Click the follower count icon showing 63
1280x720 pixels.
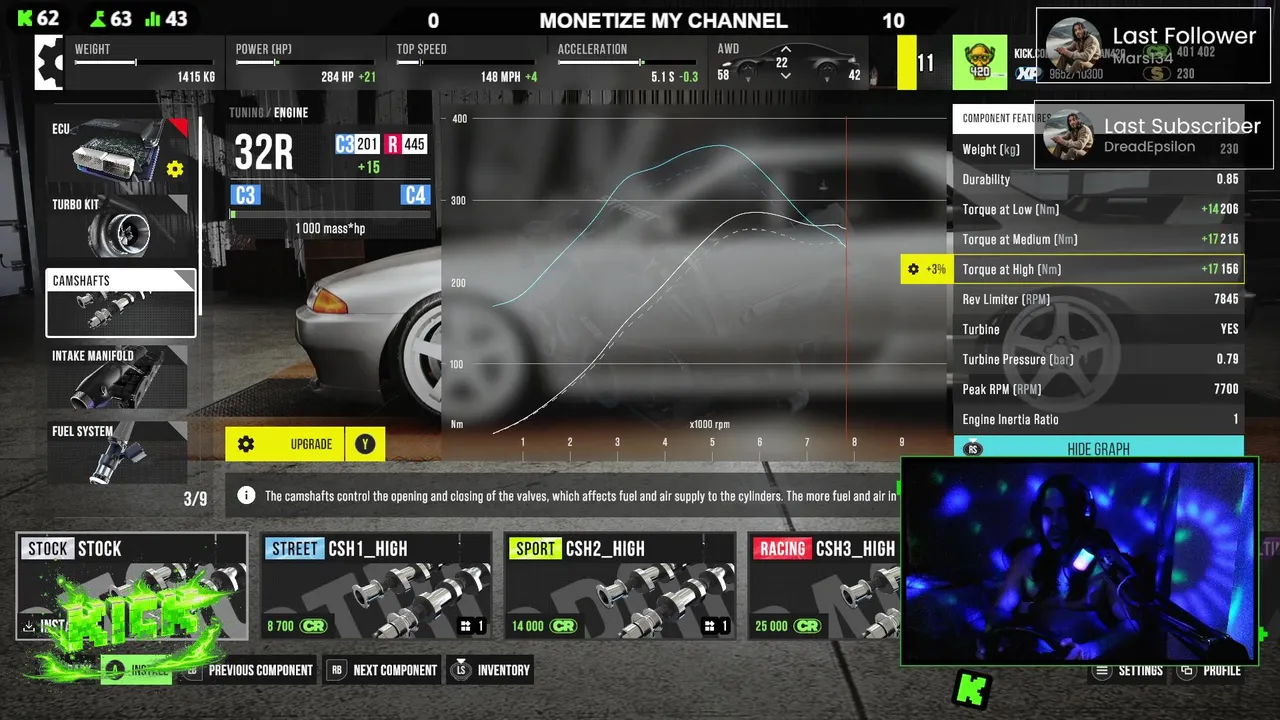pyautogui.click(x=97, y=18)
